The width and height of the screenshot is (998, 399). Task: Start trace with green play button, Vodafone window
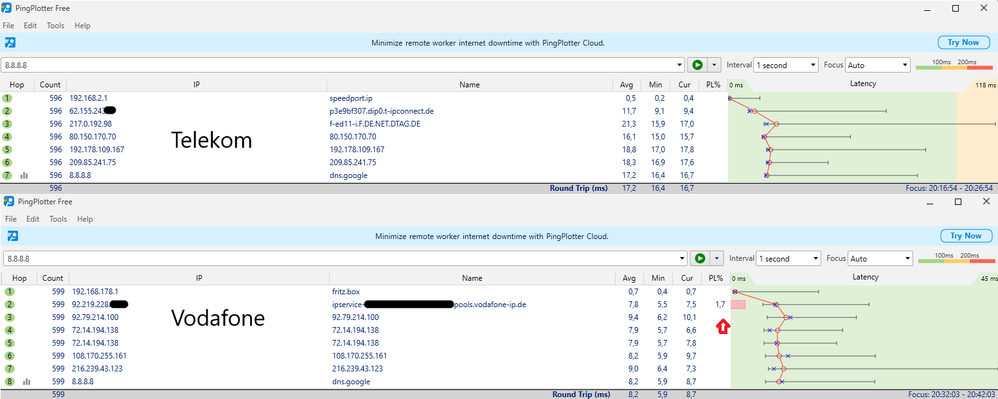pos(700,258)
